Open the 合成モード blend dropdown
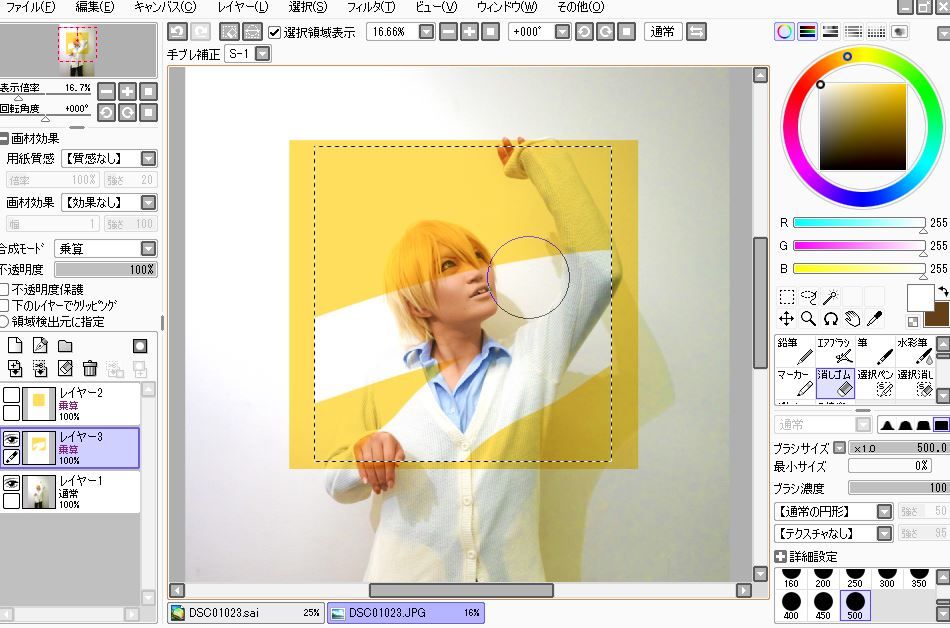950x628 pixels. click(x=148, y=248)
